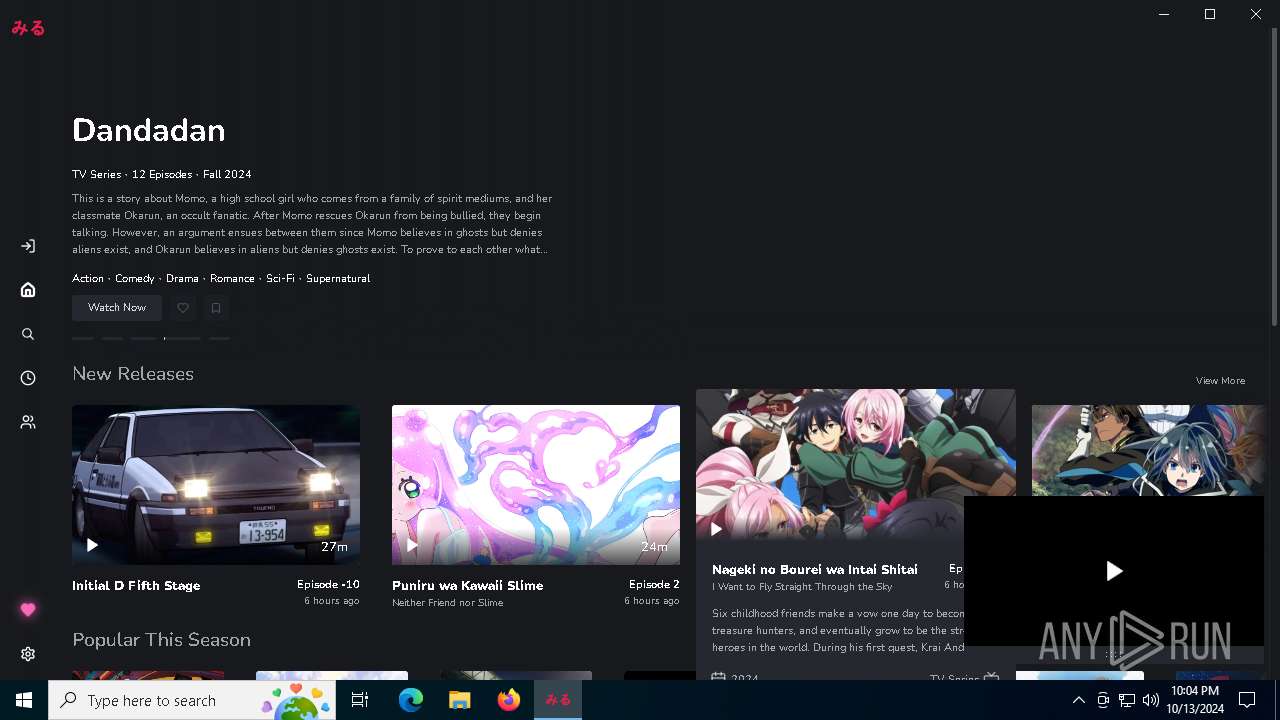Open Task View on taskbar
The image size is (1280, 720).
(x=360, y=700)
